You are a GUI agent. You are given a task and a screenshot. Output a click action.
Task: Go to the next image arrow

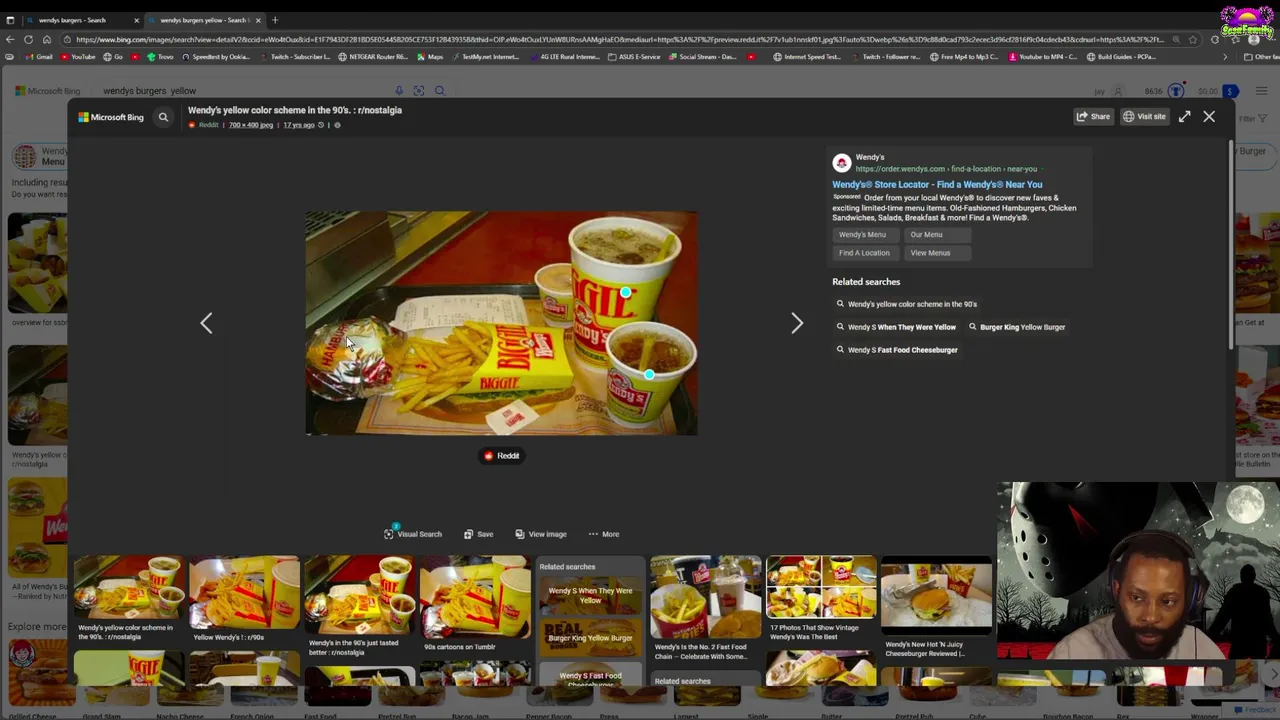tap(797, 322)
